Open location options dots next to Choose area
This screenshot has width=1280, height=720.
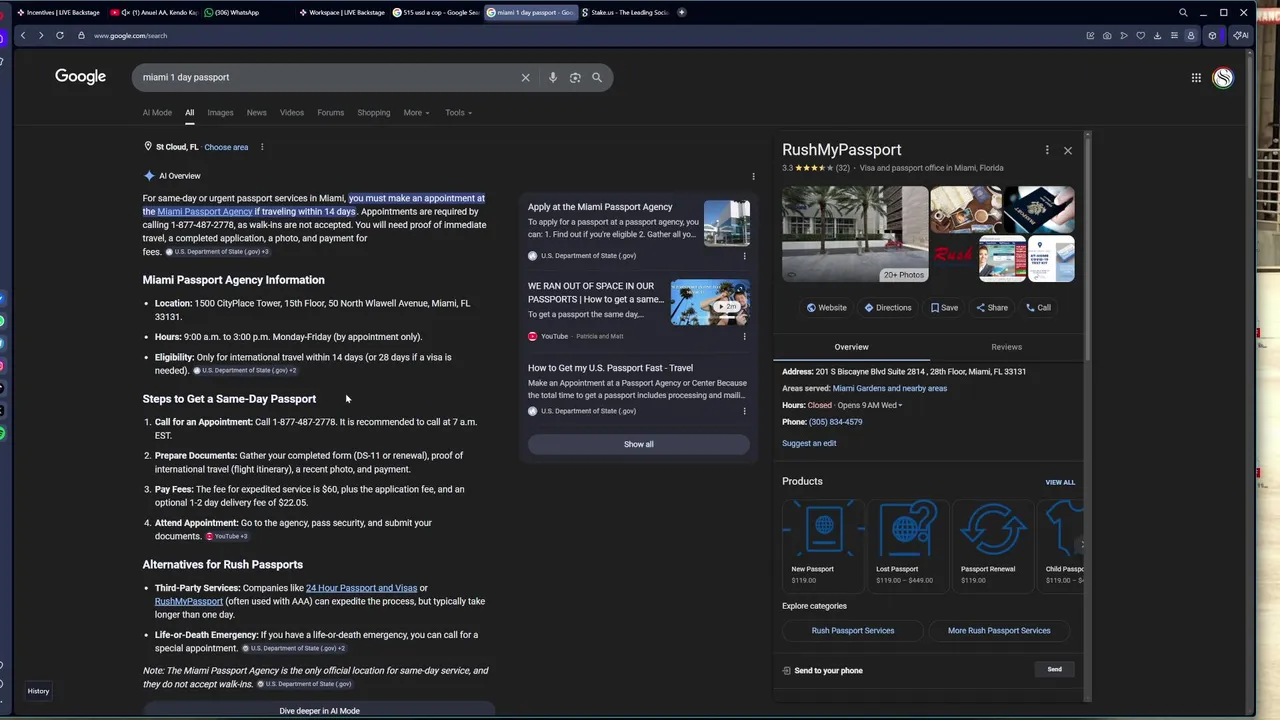pyautogui.click(x=262, y=147)
